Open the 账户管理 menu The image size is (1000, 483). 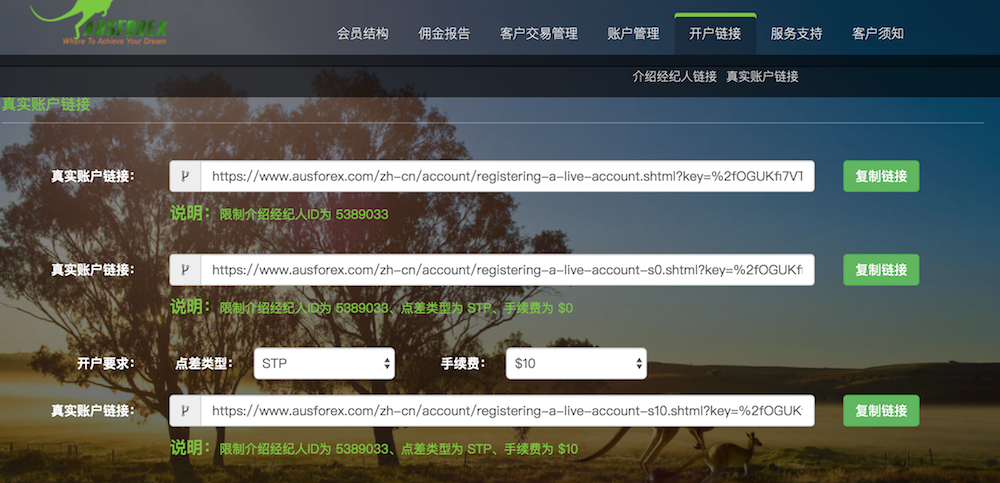(x=633, y=34)
